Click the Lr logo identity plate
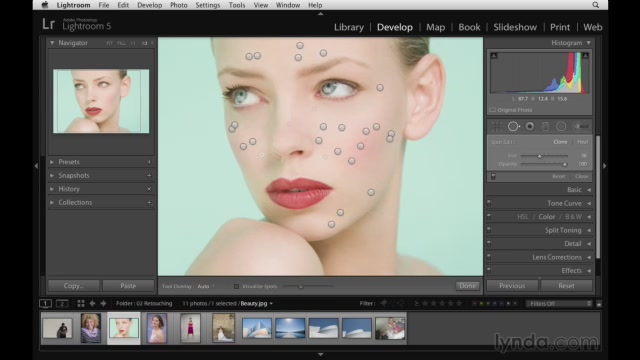640x360 pixels. (48, 24)
